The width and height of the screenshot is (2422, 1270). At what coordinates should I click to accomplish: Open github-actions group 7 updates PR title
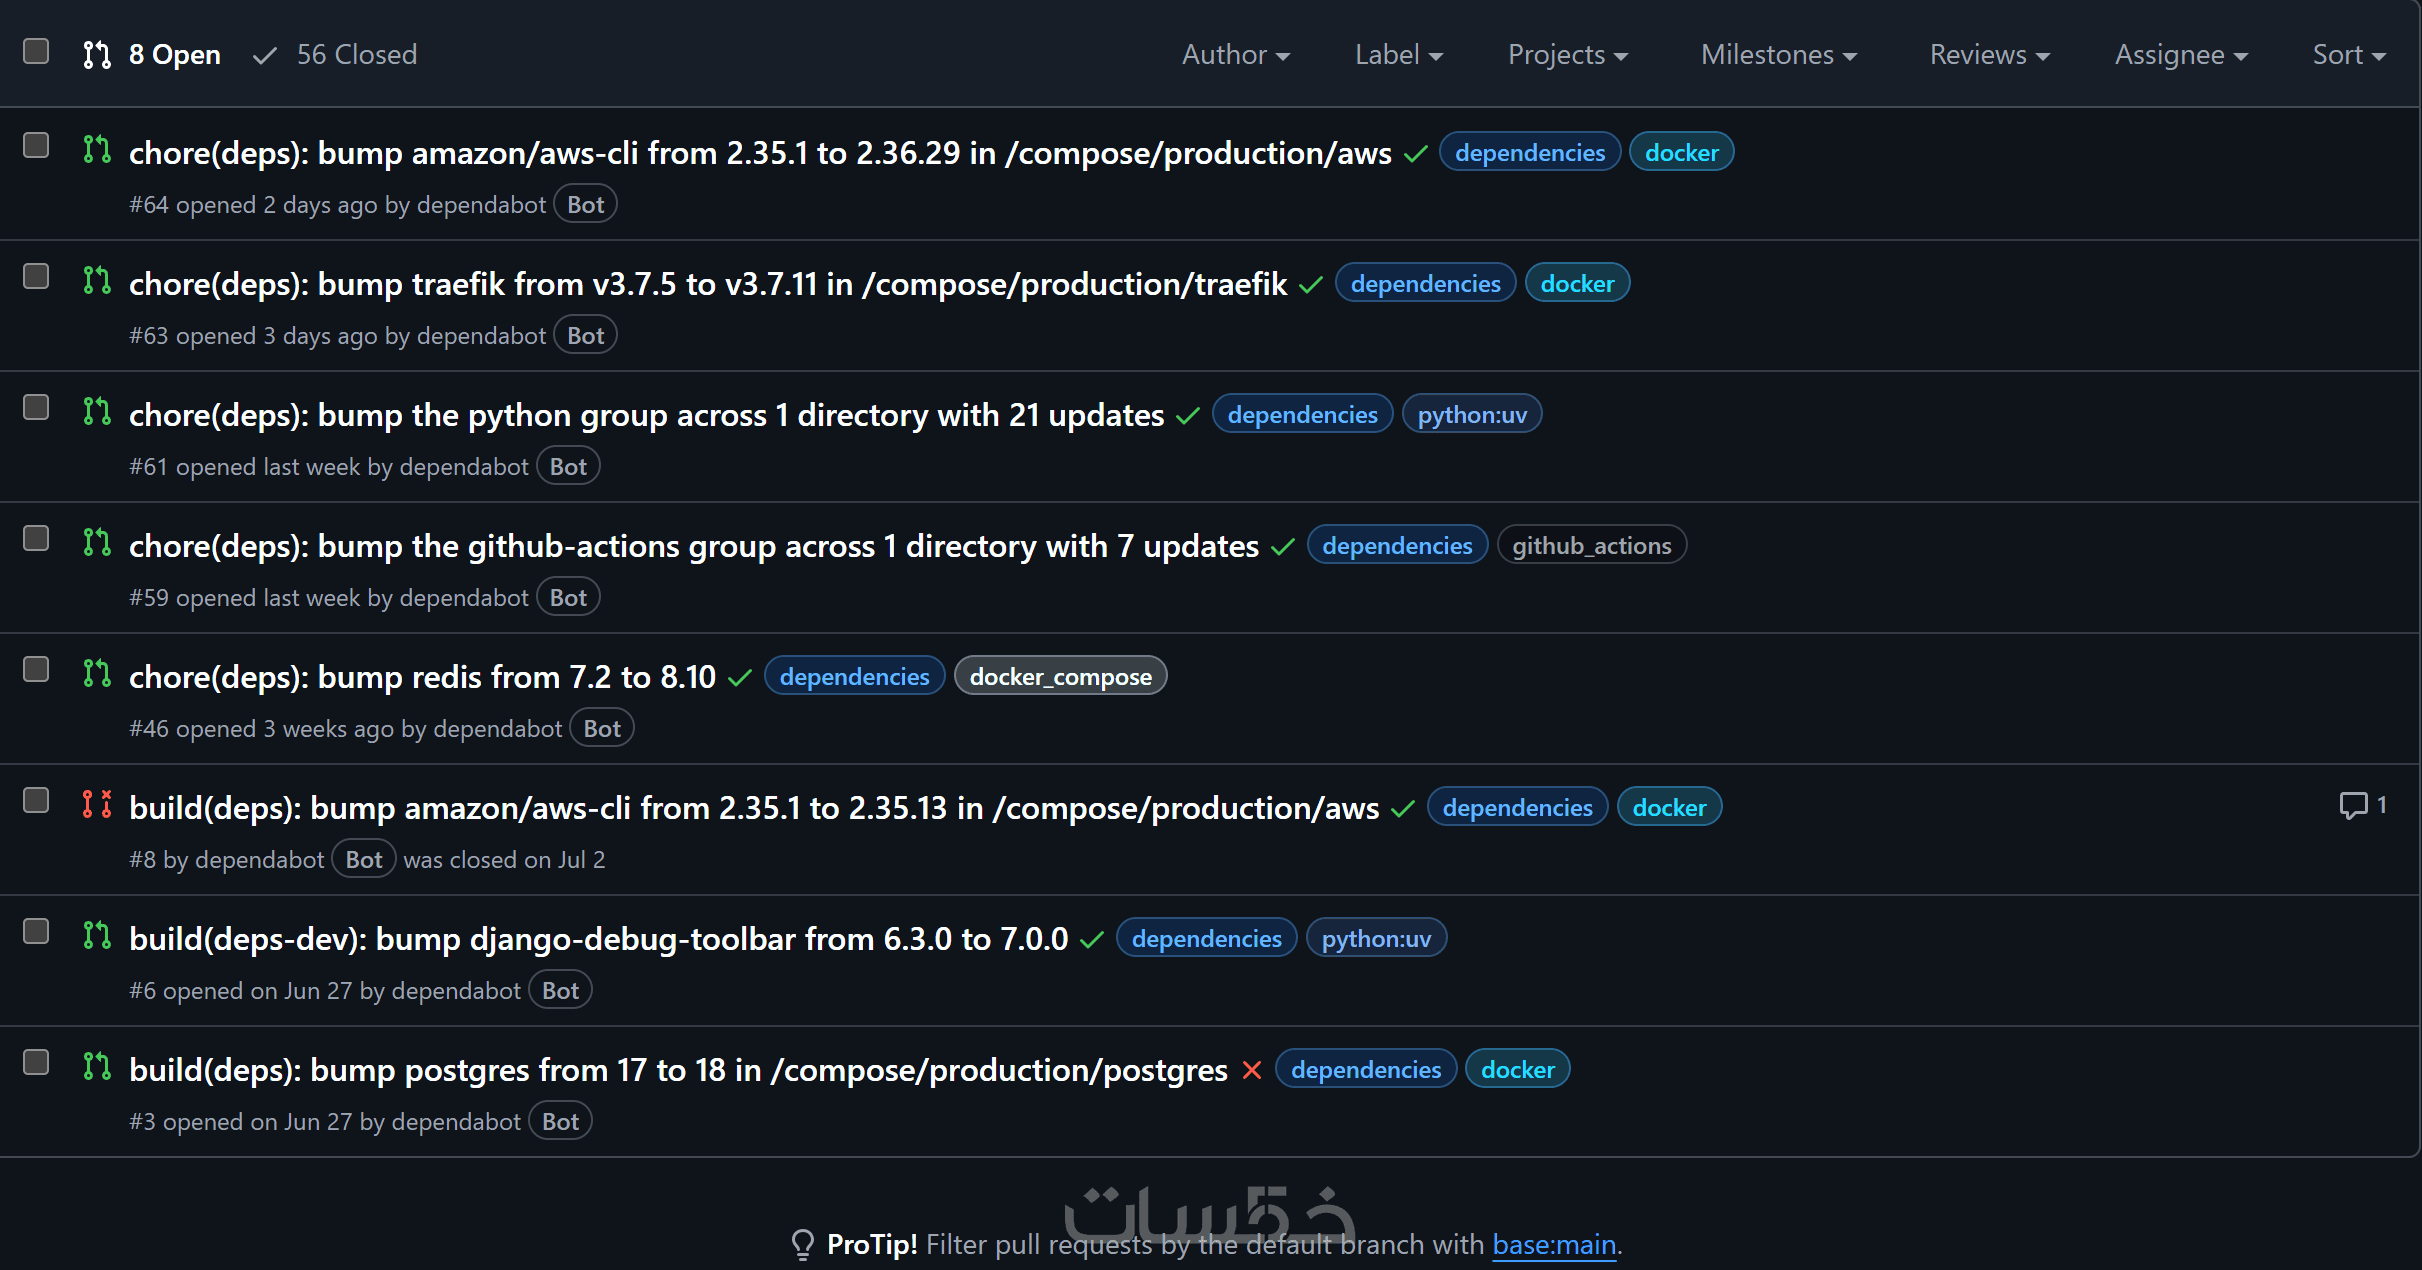[694, 546]
